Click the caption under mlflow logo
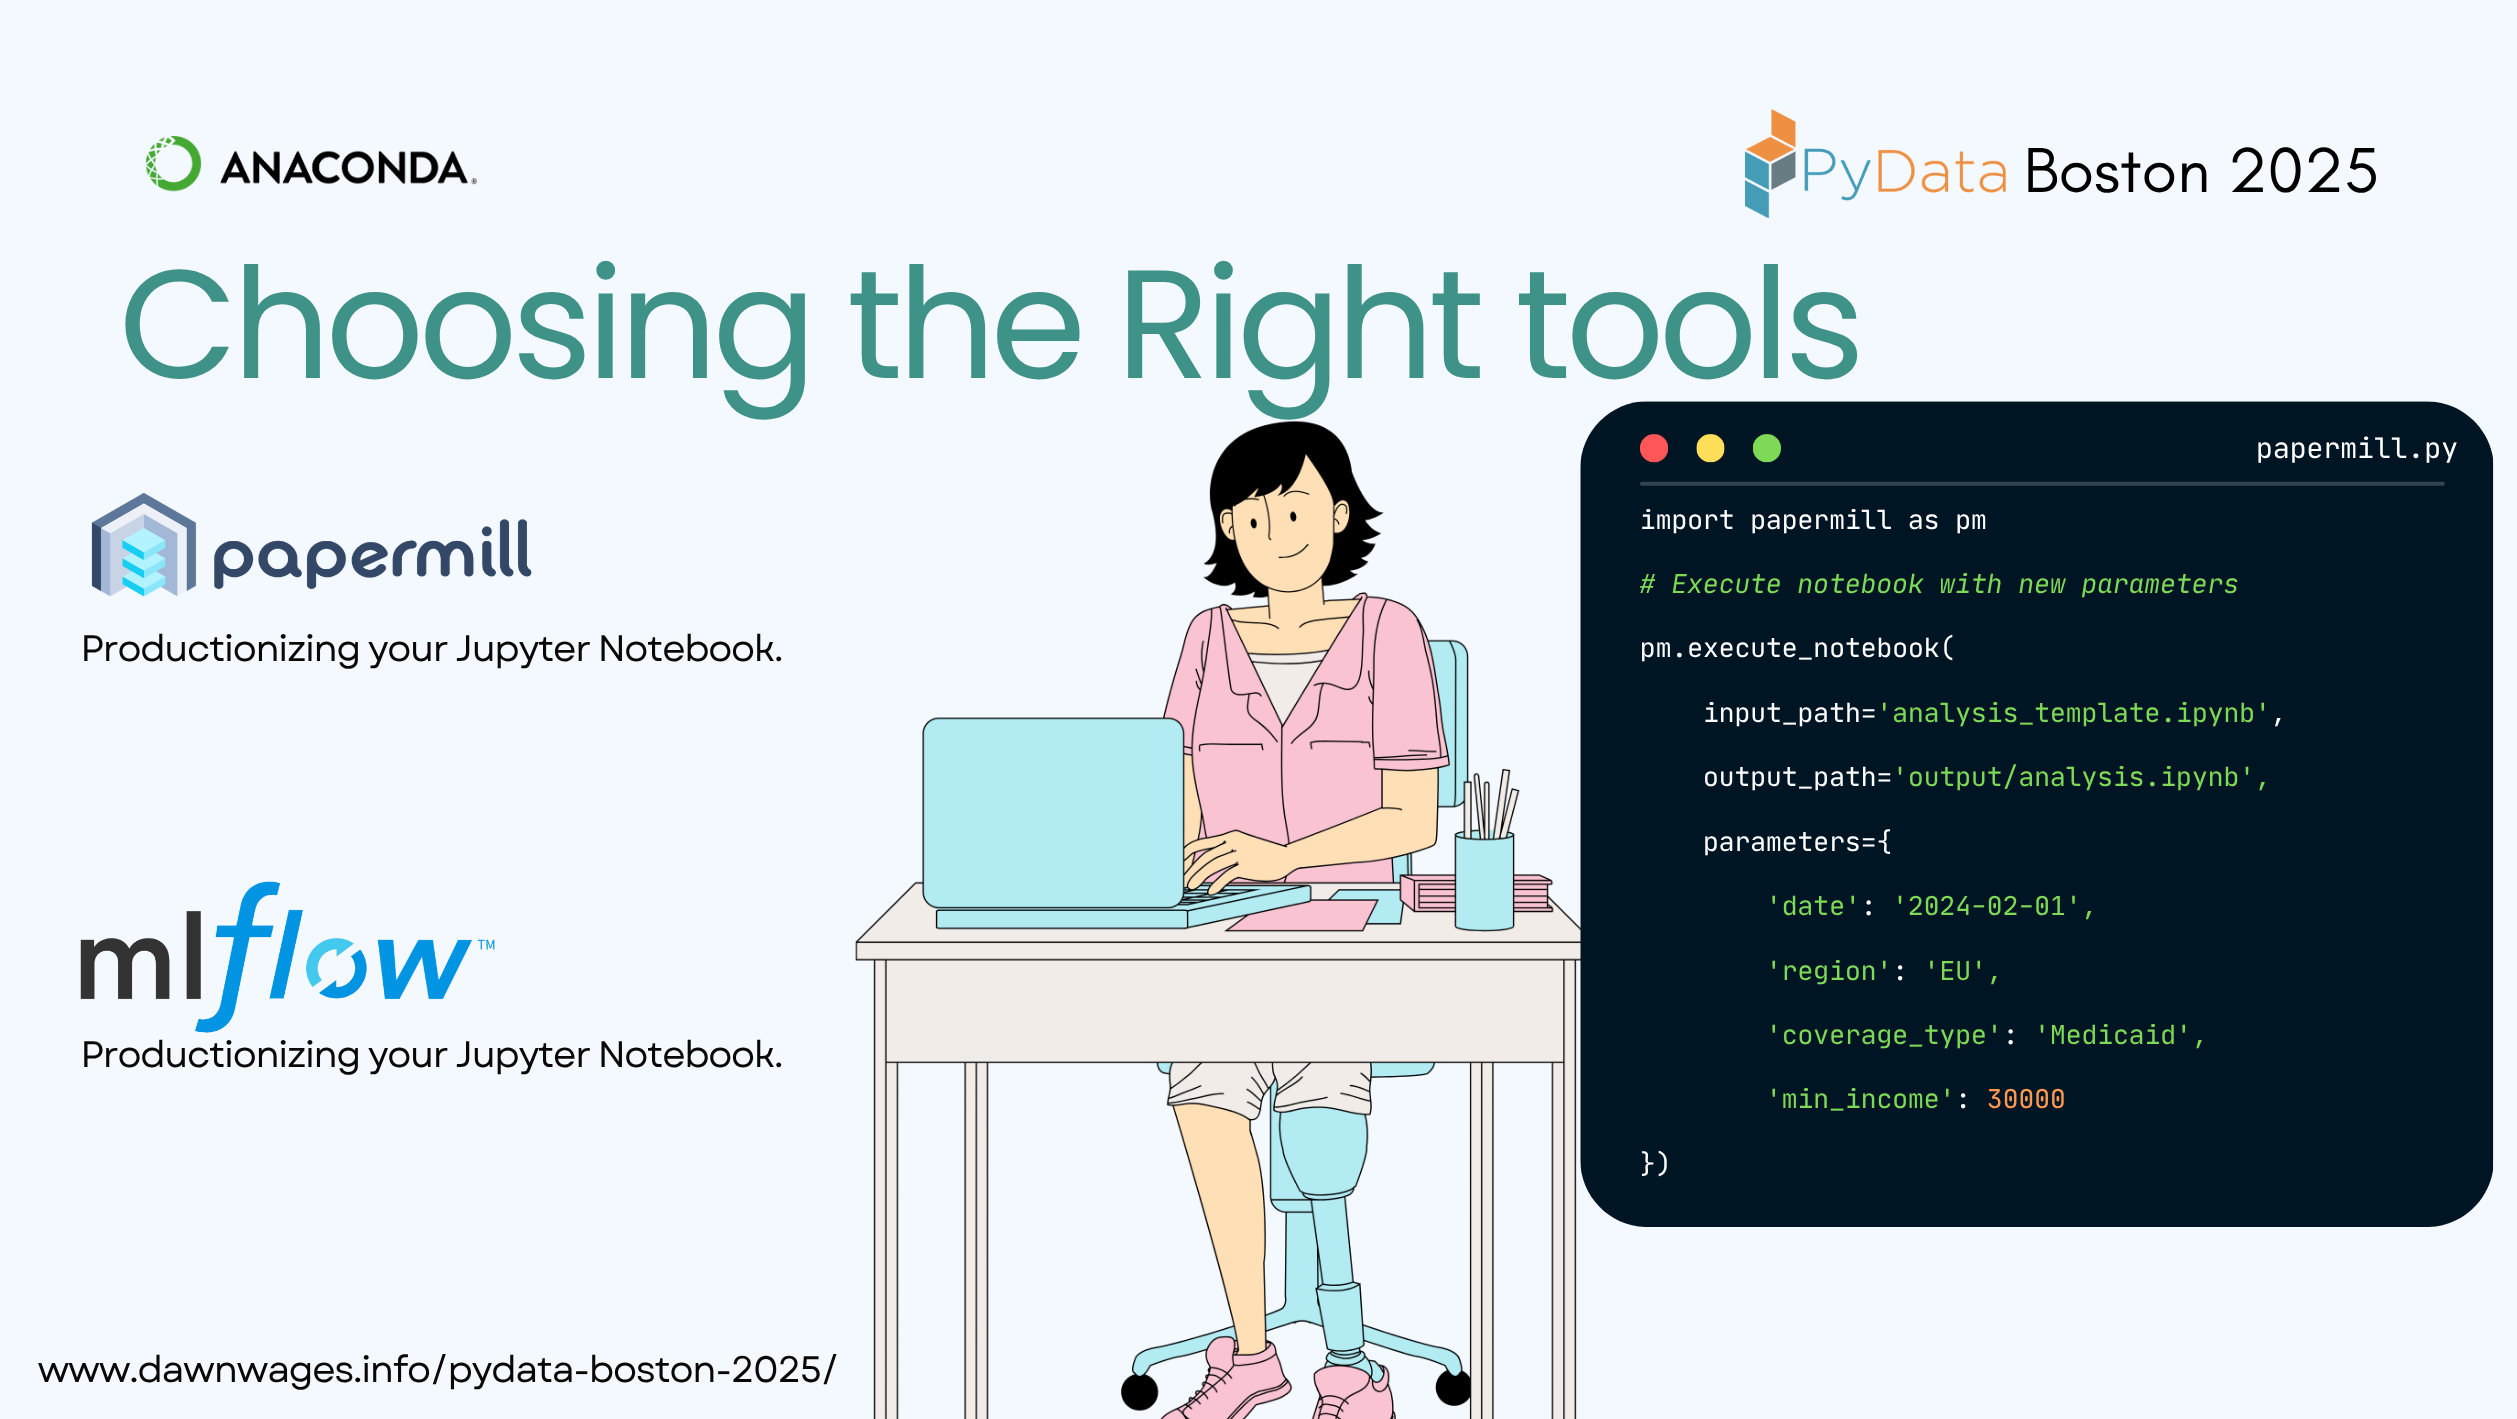Viewport: 2517px width, 1419px height. pyautogui.click(x=432, y=1055)
